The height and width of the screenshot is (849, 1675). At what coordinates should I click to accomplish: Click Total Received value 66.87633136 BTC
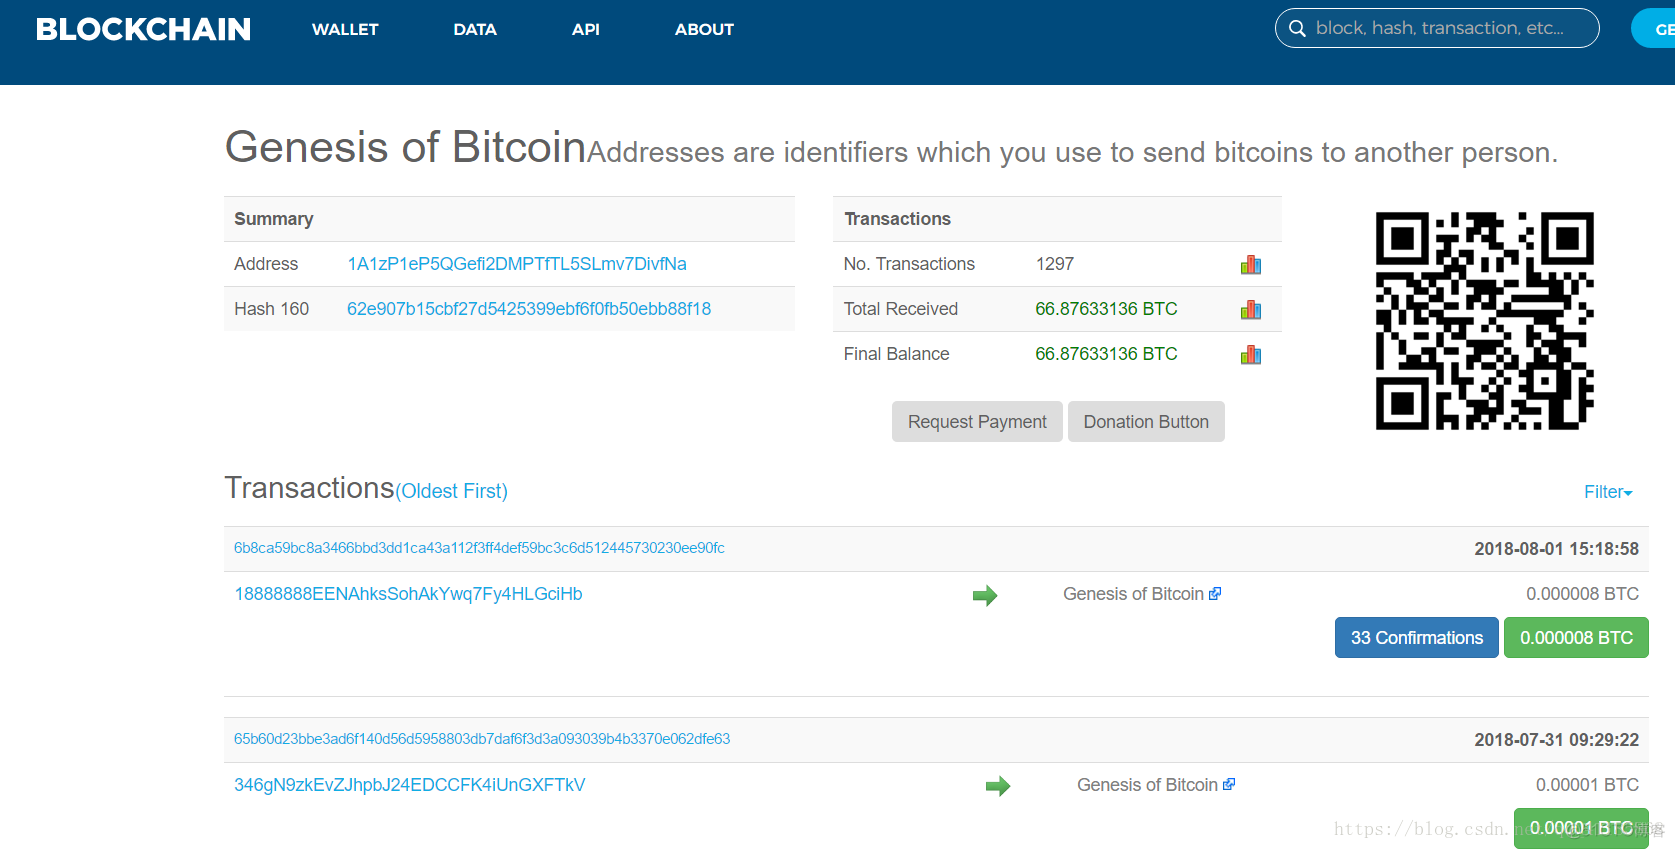[1106, 309]
